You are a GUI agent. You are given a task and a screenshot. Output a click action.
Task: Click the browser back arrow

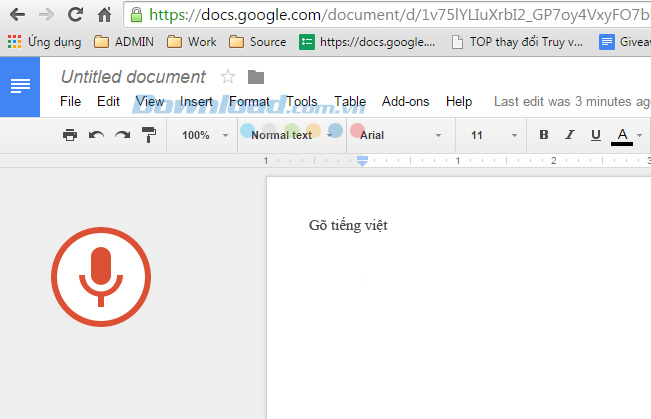17,15
